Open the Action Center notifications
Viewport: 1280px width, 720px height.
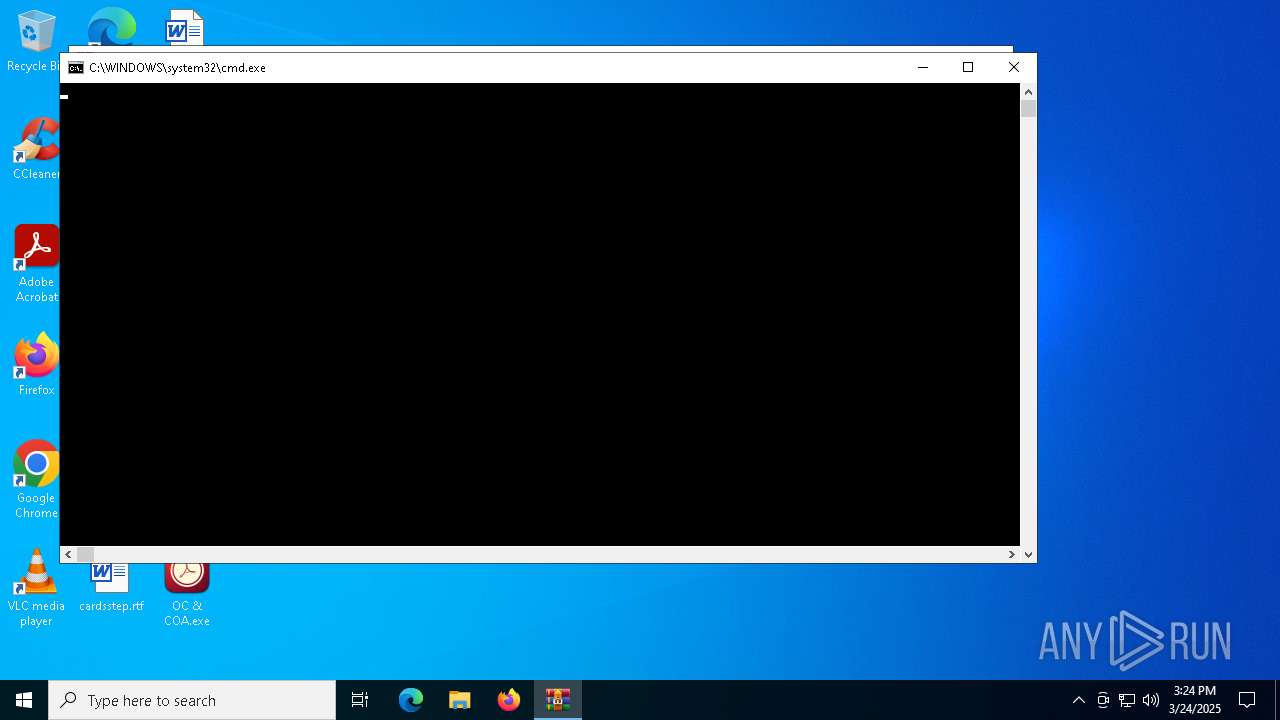[x=1247, y=700]
